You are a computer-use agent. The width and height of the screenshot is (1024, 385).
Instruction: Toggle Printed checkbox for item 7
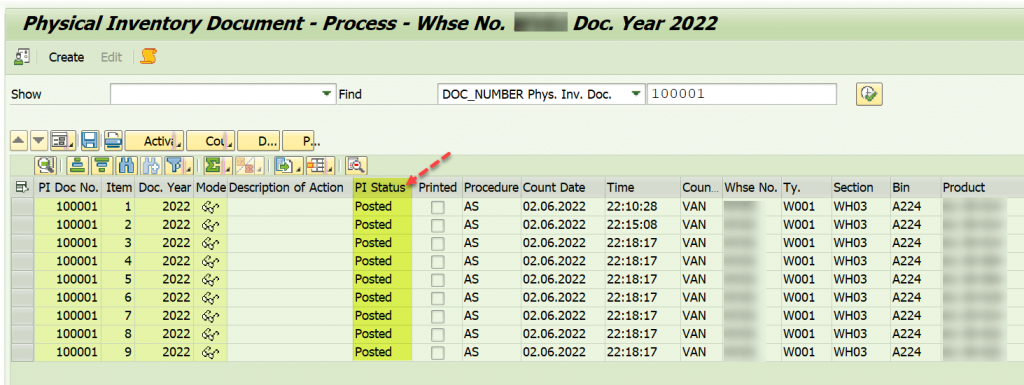point(438,316)
